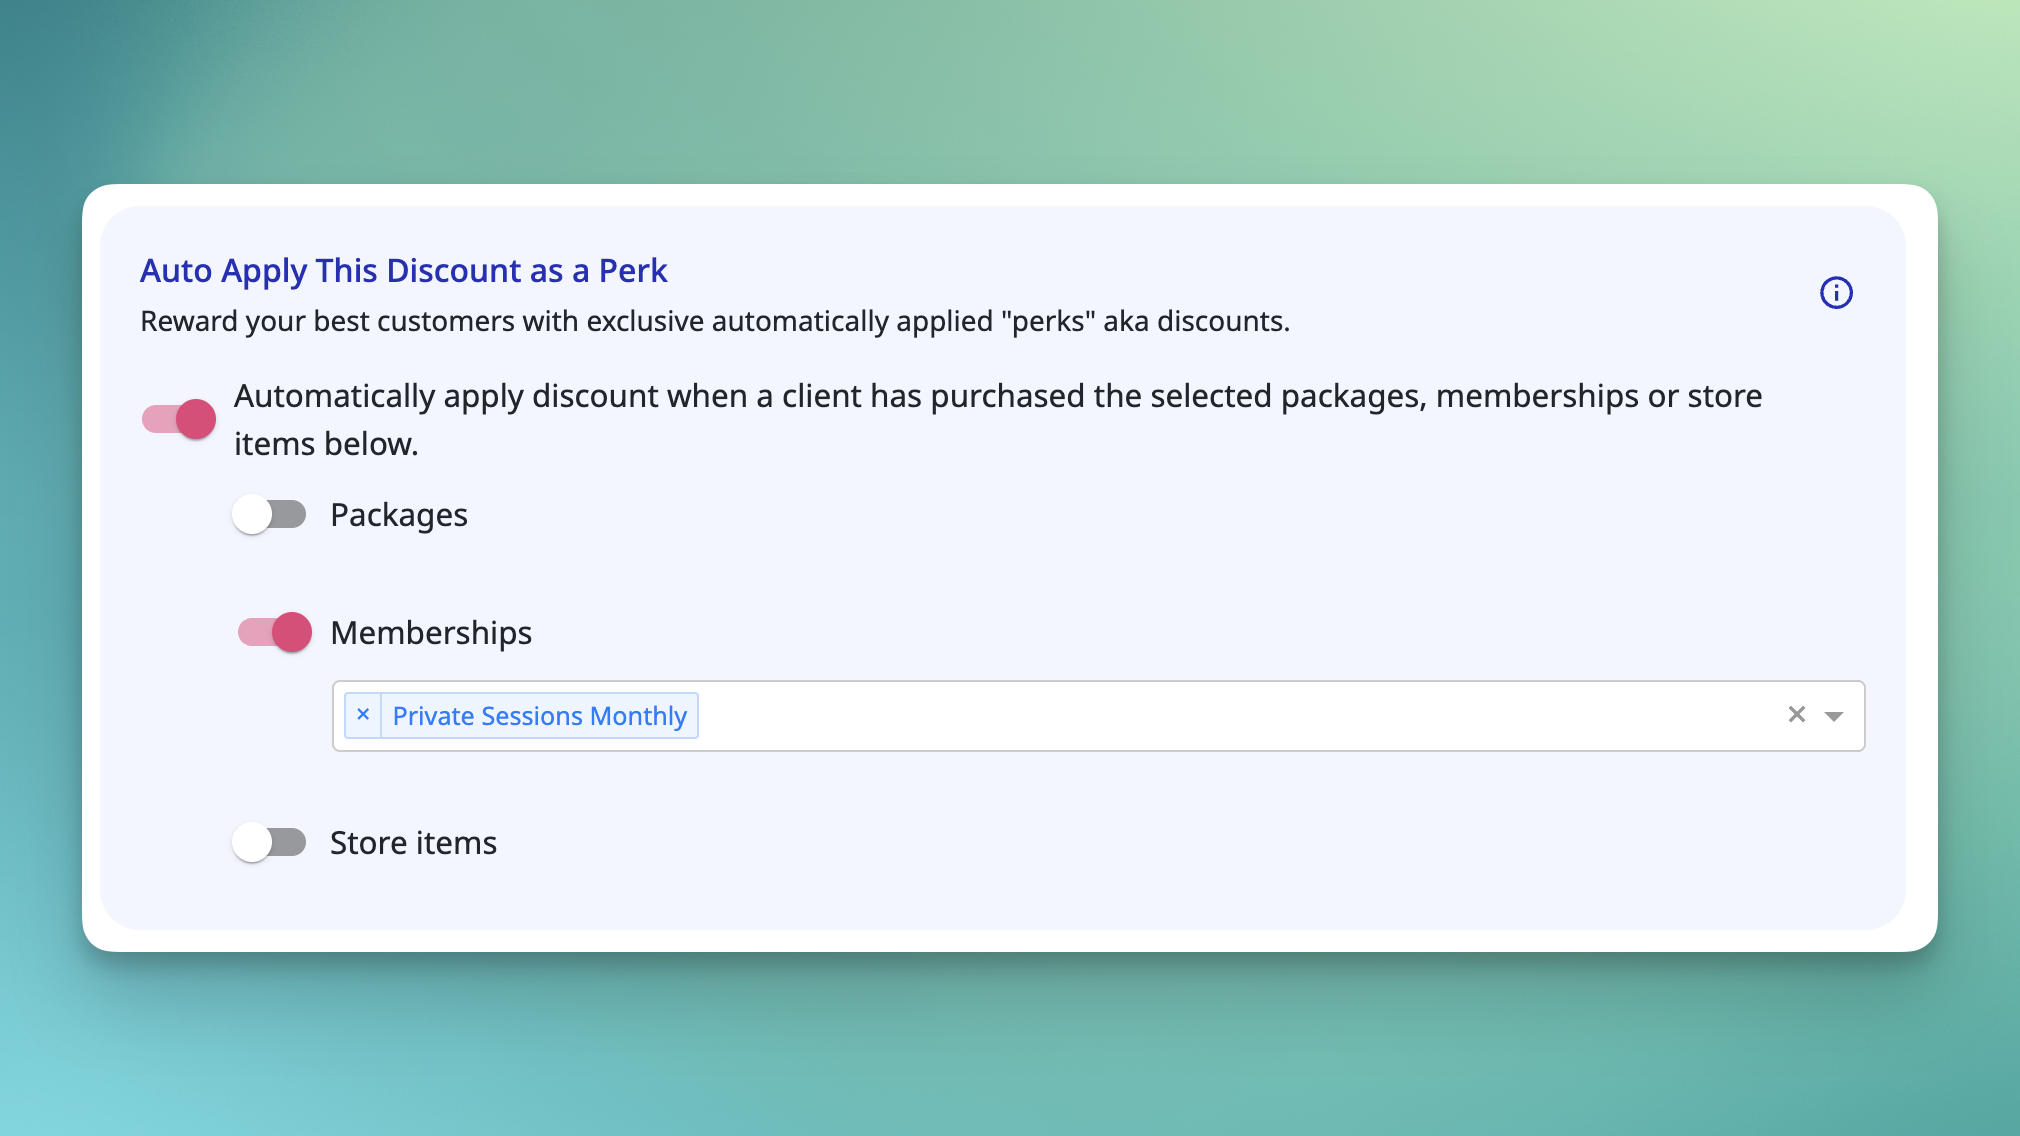Select the Private Sessions Monthly chip label
This screenshot has width=2020, height=1136.
[539, 716]
